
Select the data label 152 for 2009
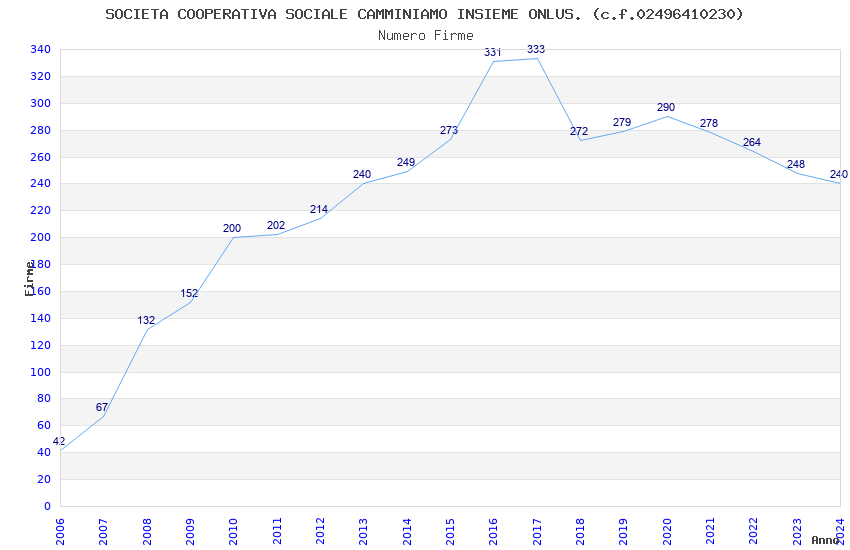189,293
